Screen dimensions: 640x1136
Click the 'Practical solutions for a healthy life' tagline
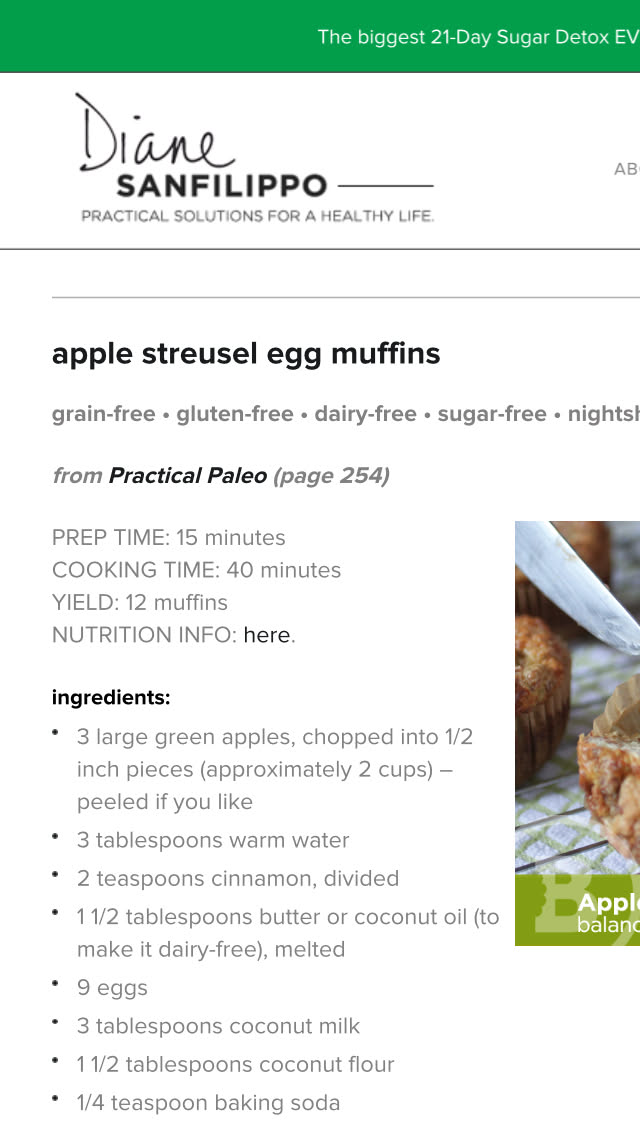258,216
